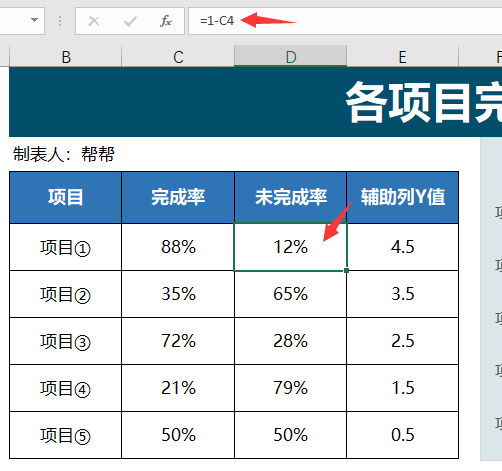Open Insert Function fx dialog
The image size is (502, 471).
pos(166,21)
